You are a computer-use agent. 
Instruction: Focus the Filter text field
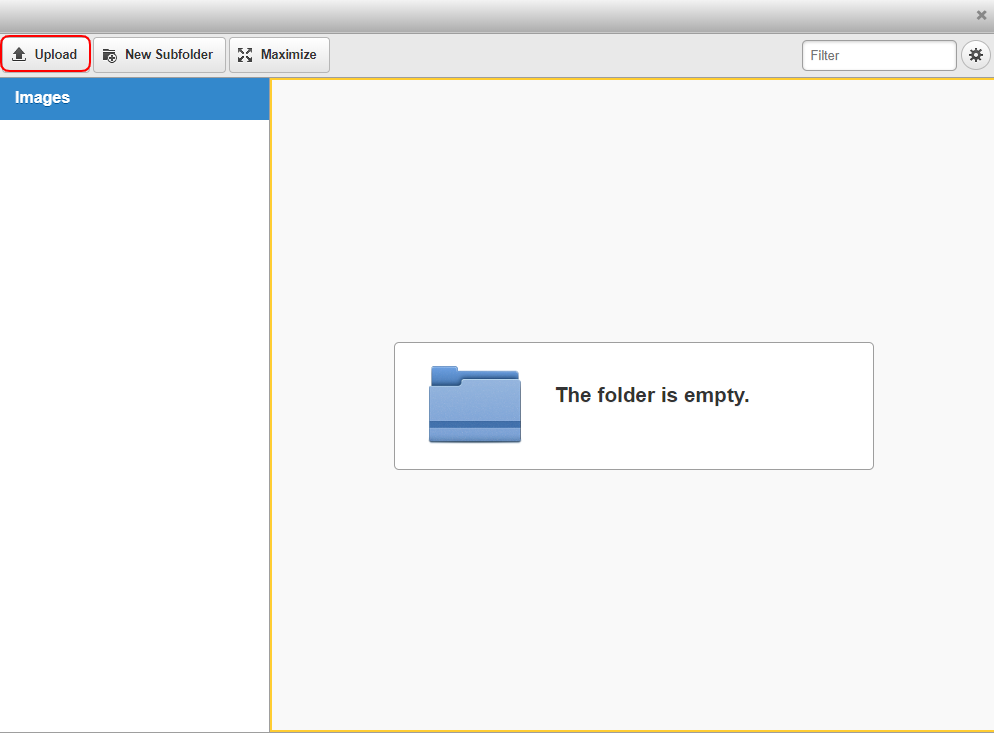pos(878,55)
